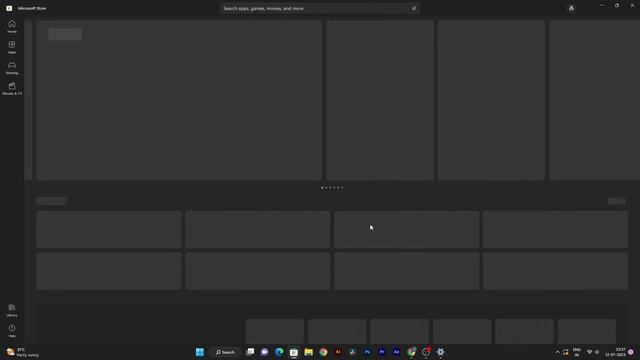Minimize the Microsoft Store window
The height and width of the screenshot is (360, 640).
click(x=602, y=5)
